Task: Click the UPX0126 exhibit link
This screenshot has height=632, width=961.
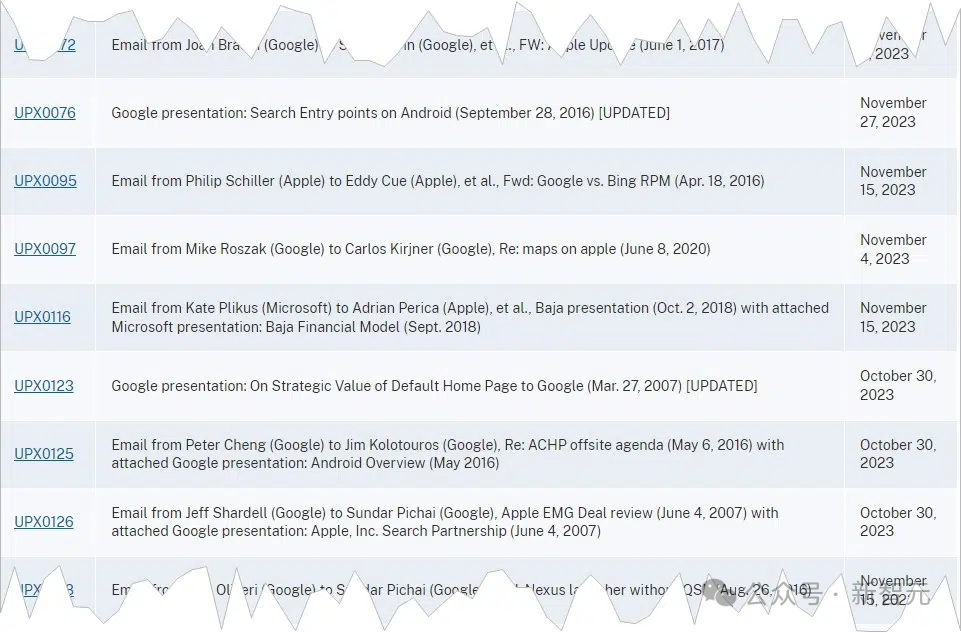Action: point(44,522)
